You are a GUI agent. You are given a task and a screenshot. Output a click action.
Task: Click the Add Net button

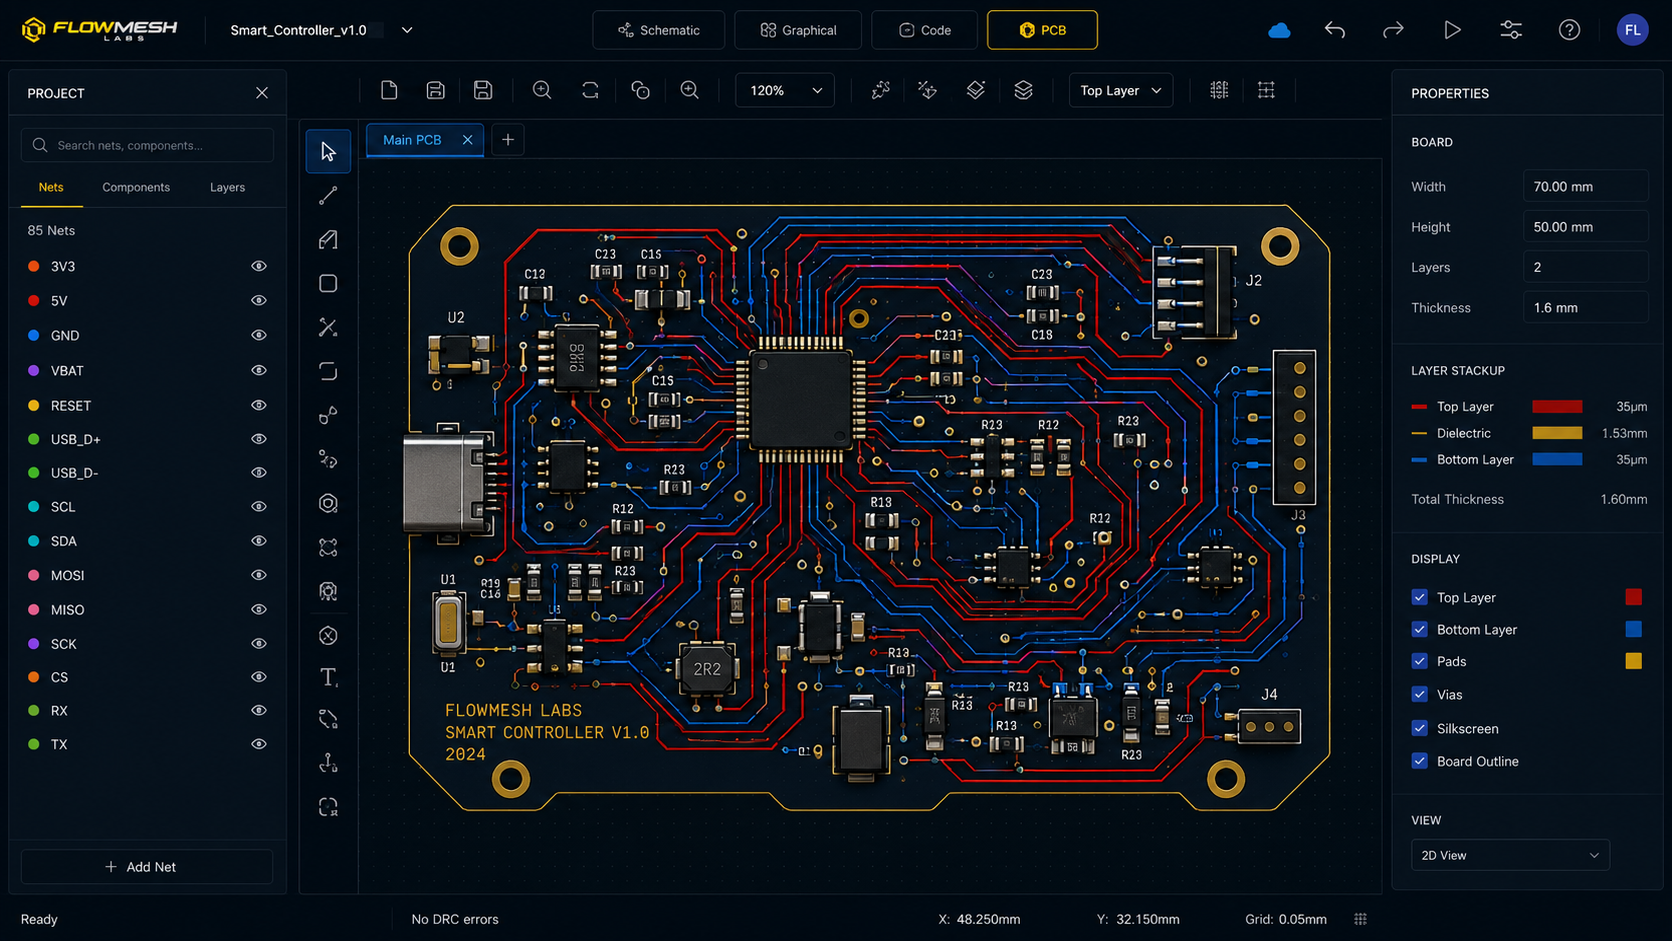click(x=147, y=867)
